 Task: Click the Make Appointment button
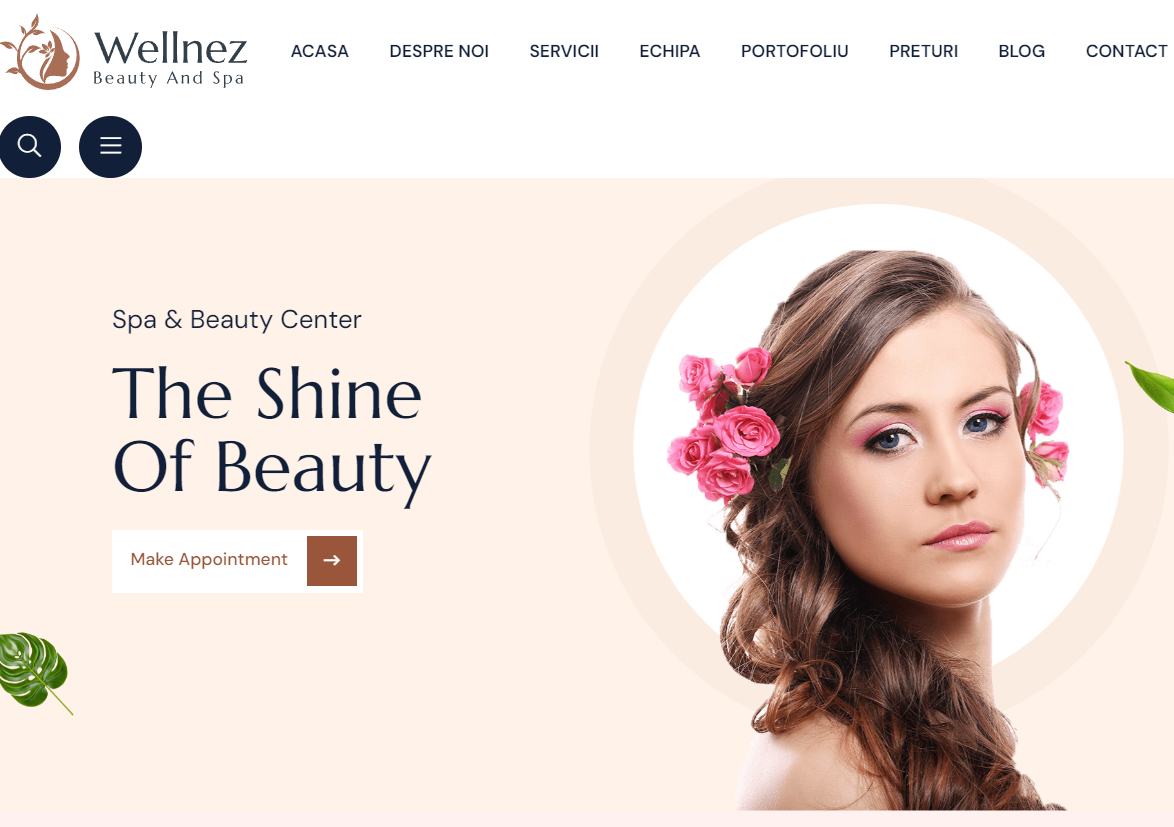point(237,561)
